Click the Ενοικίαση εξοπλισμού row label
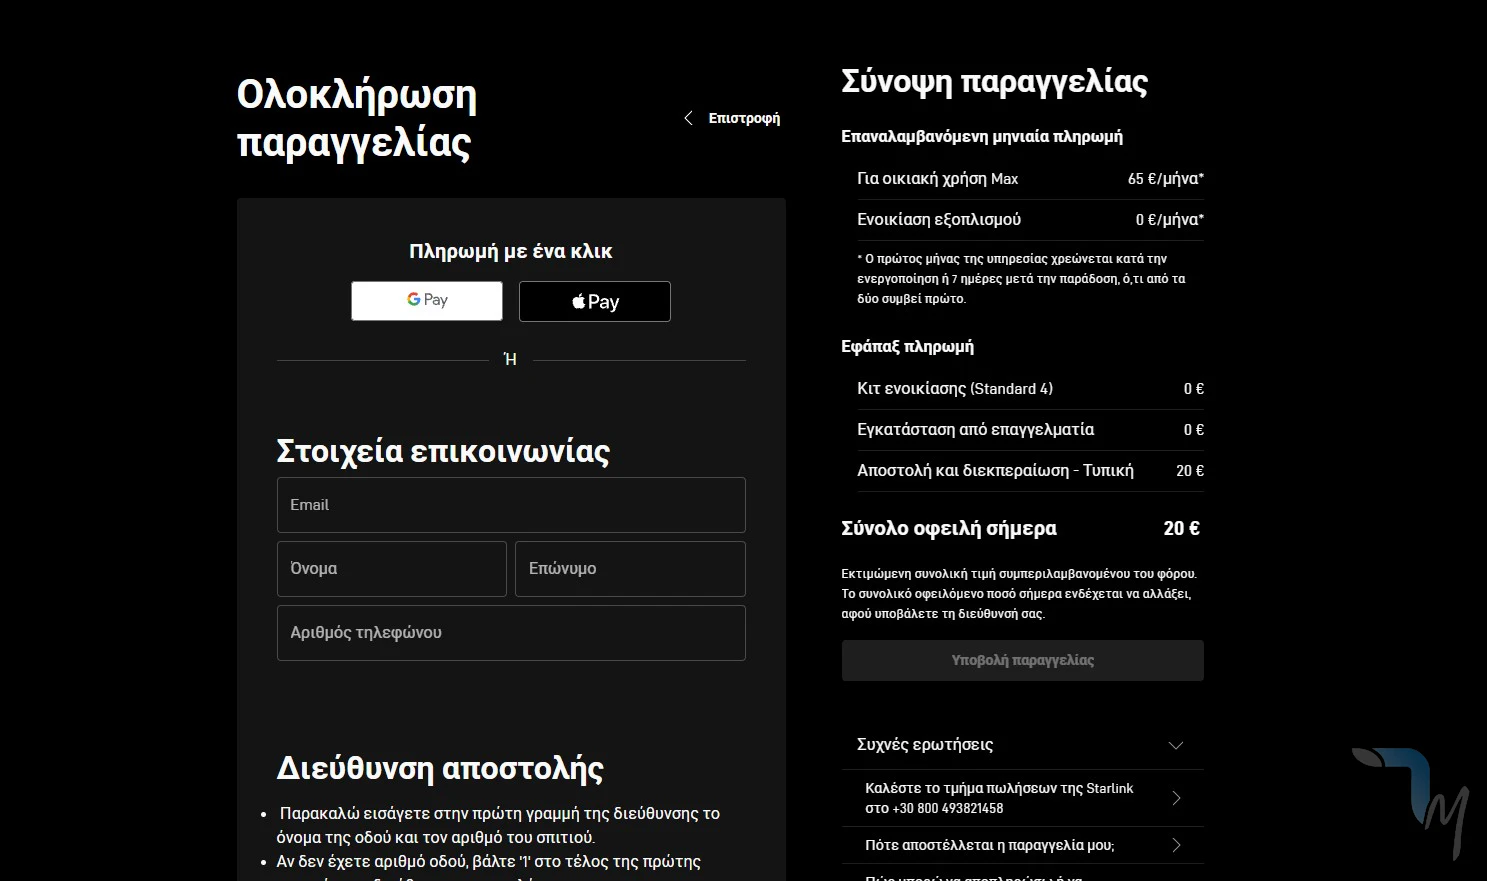This screenshot has width=1487, height=881. pos(939,220)
